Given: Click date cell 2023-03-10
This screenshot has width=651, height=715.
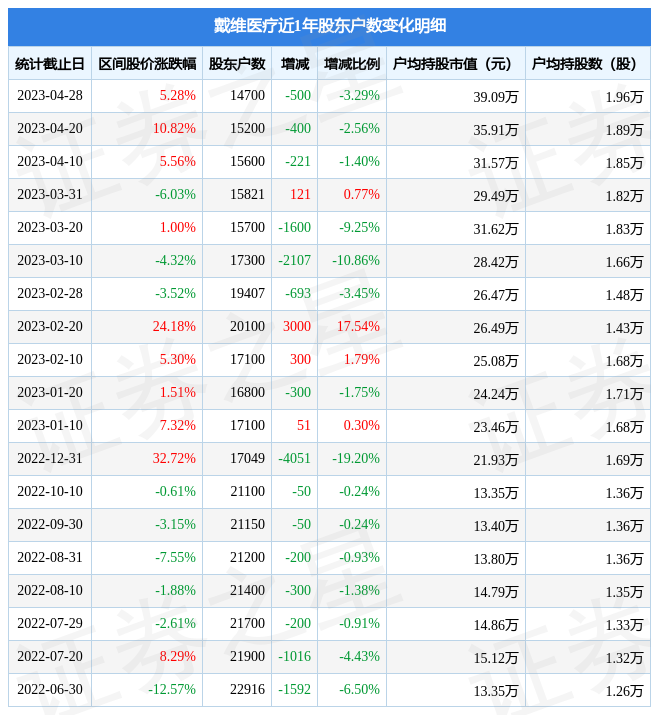Looking at the screenshot, I should tap(50, 260).
